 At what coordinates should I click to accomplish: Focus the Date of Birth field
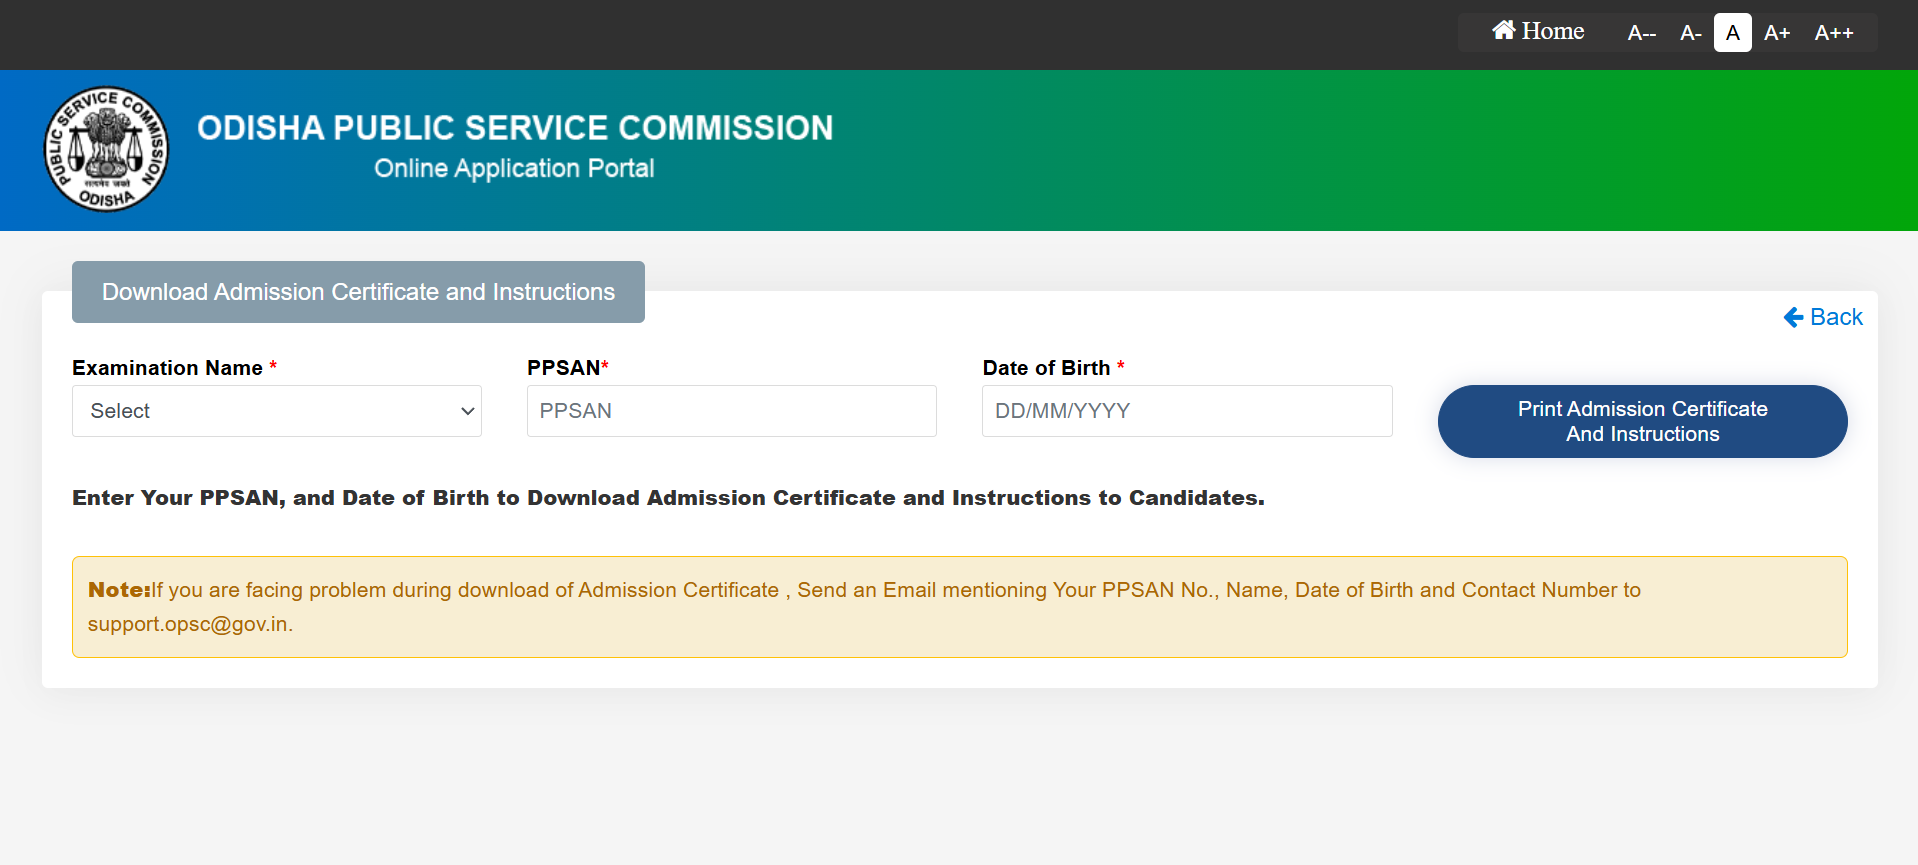coord(1187,411)
